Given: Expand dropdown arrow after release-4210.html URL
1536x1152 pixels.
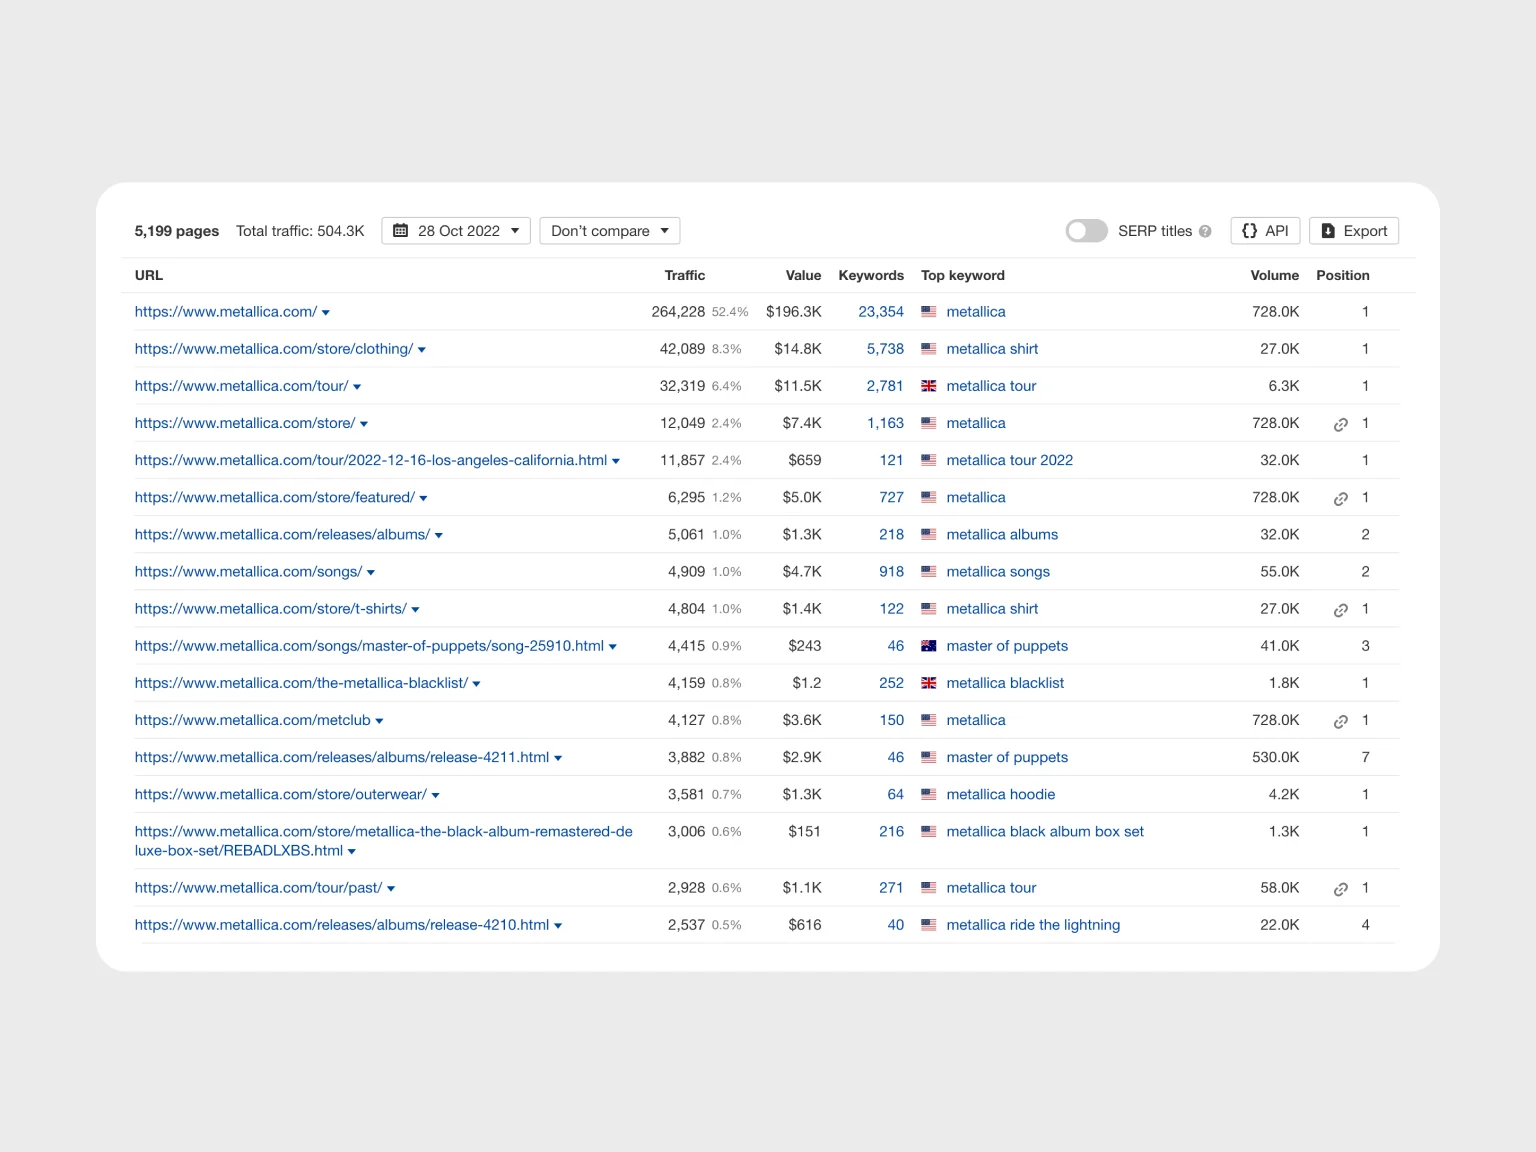Looking at the screenshot, I should (558, 926).
